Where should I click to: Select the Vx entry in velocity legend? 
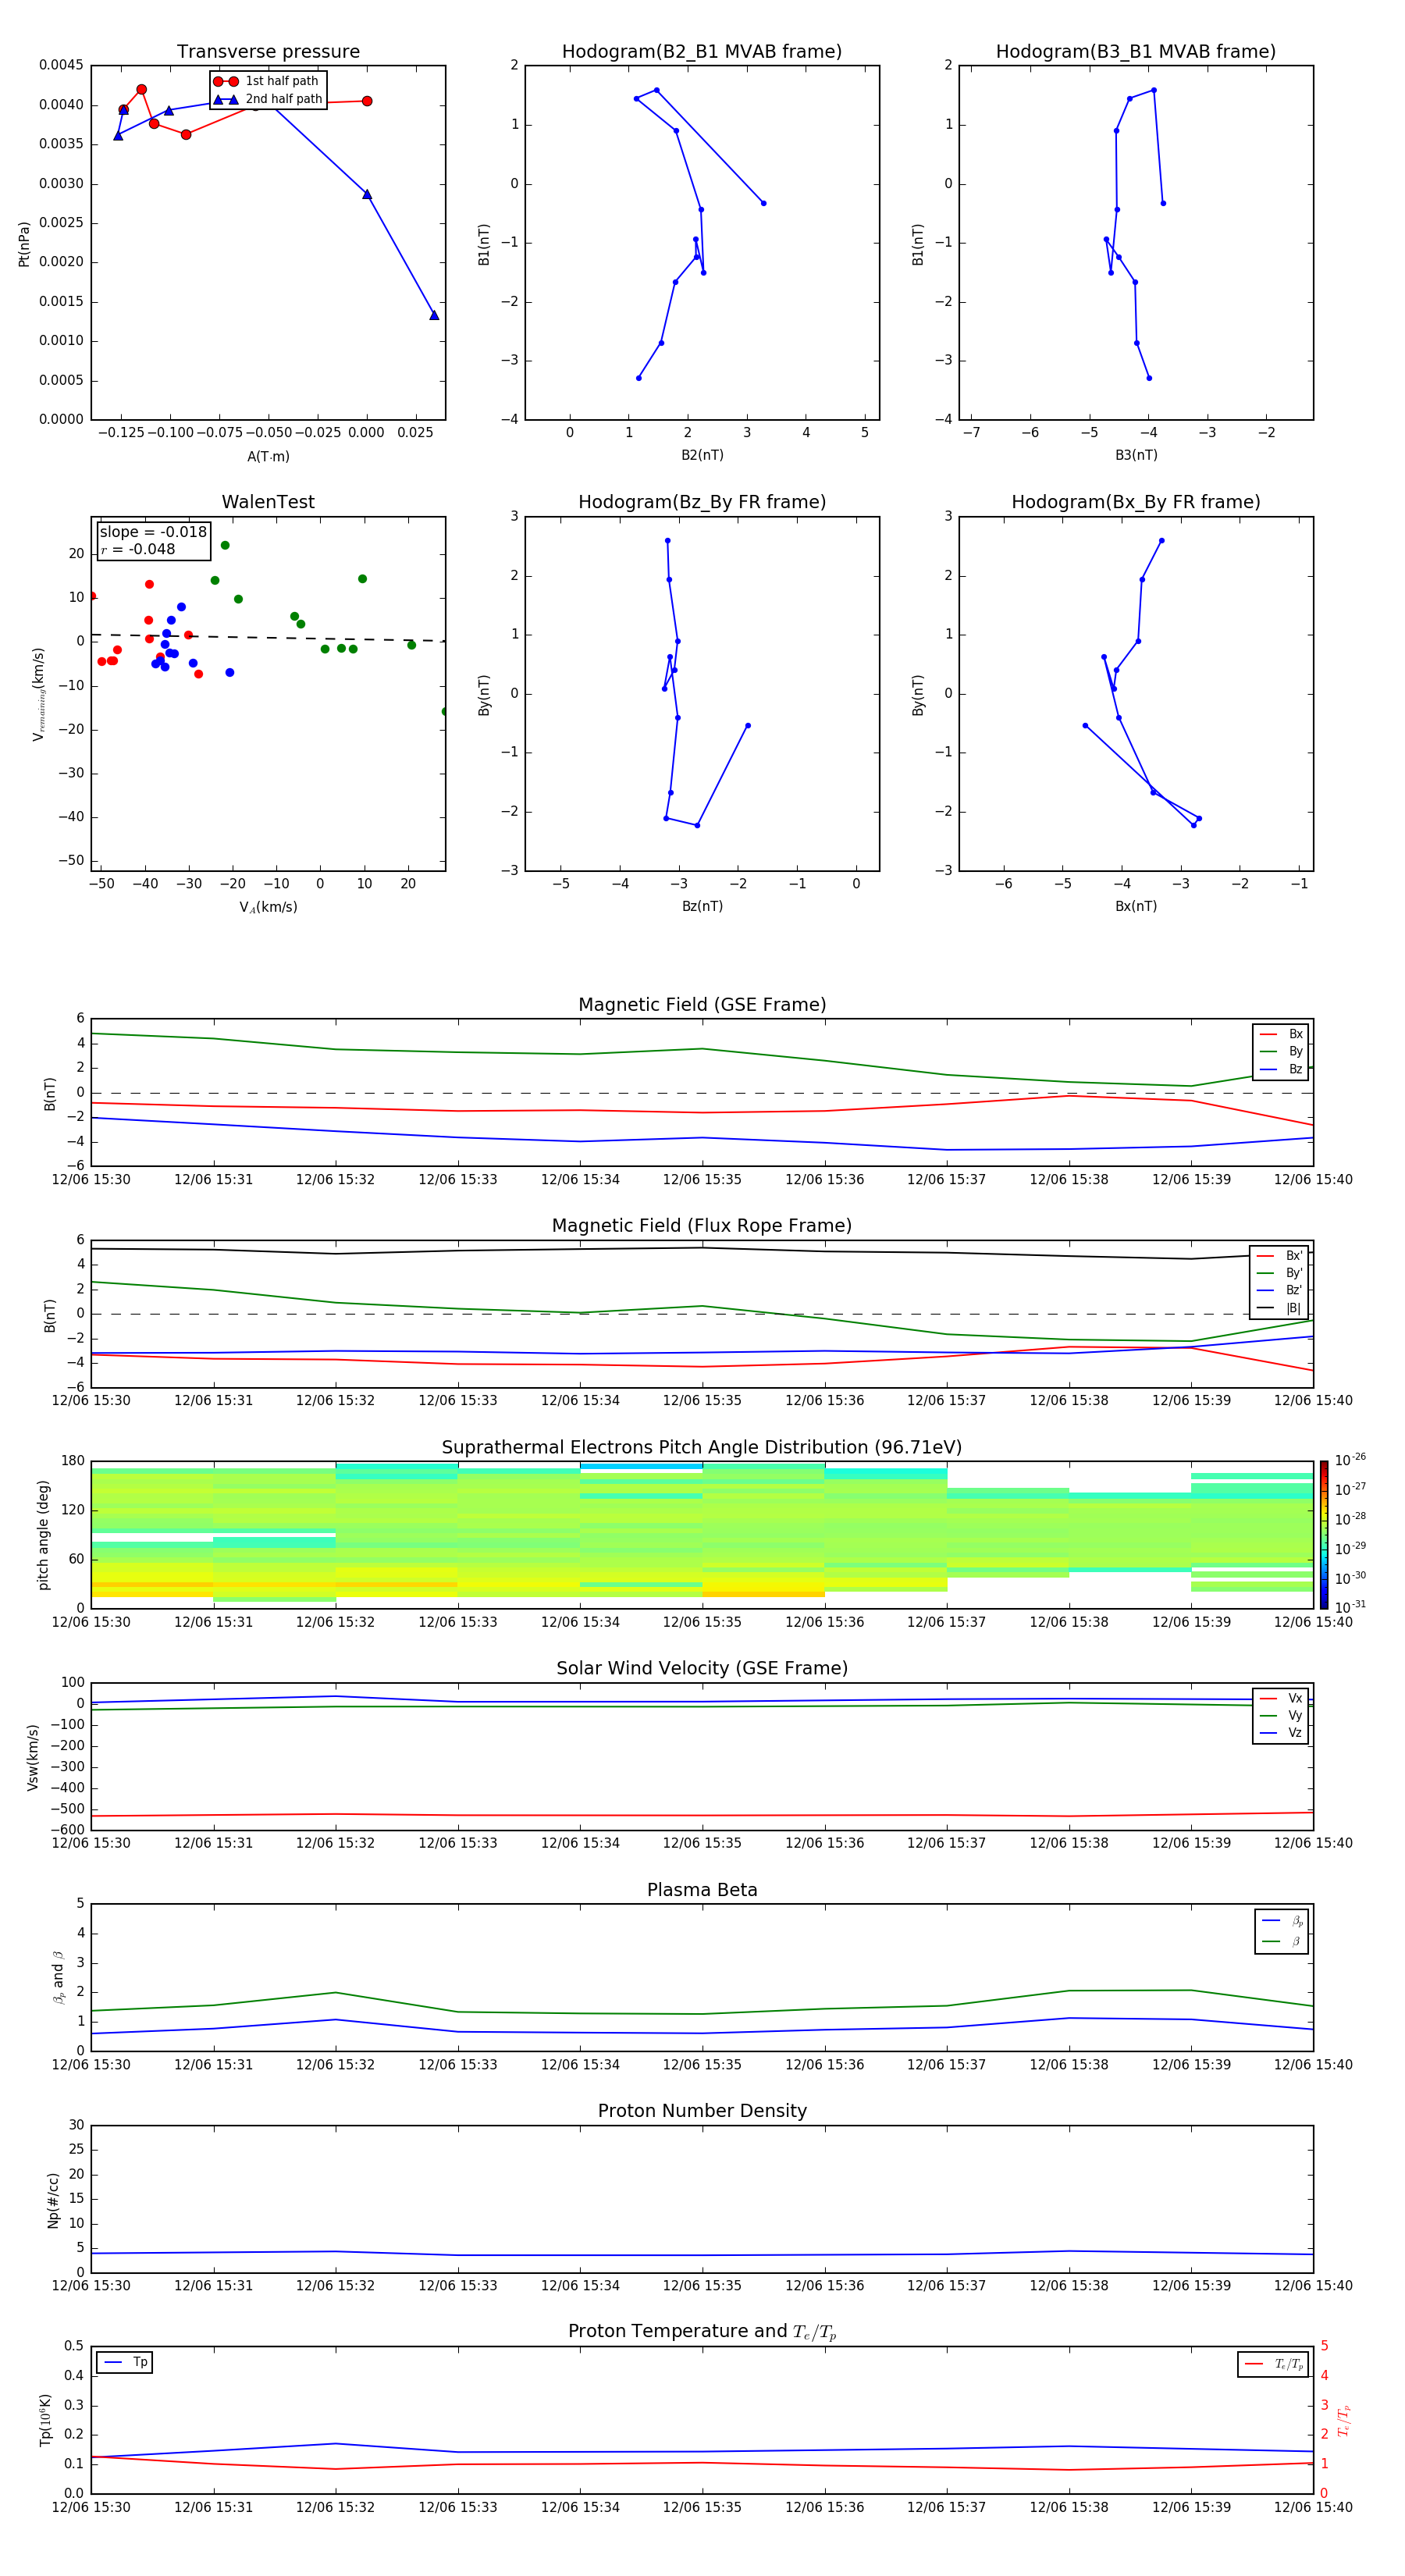tap(1281, 1698)
